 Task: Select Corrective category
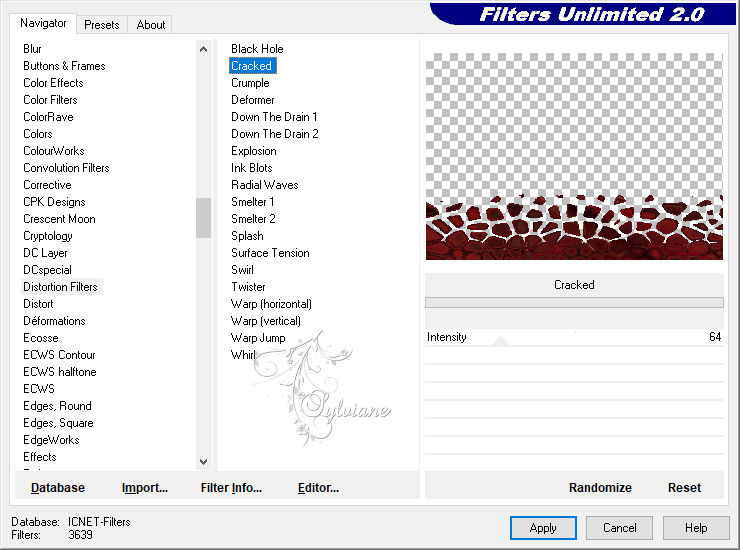(x=47, y=185)
